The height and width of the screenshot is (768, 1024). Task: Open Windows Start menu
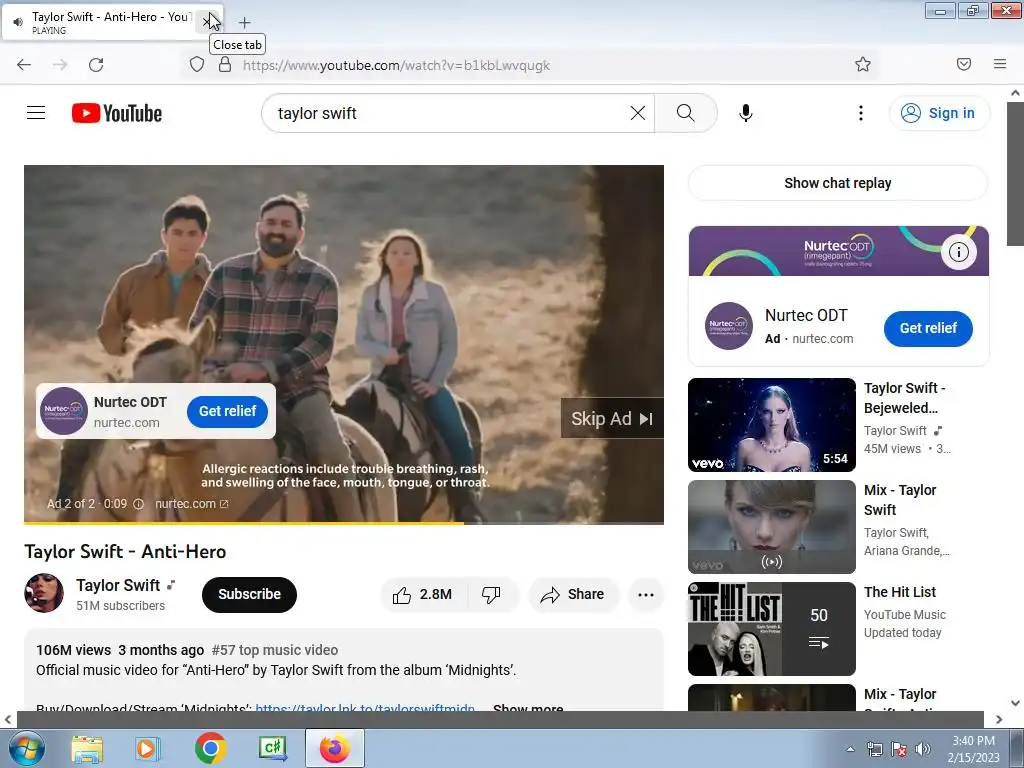[26, 748]
